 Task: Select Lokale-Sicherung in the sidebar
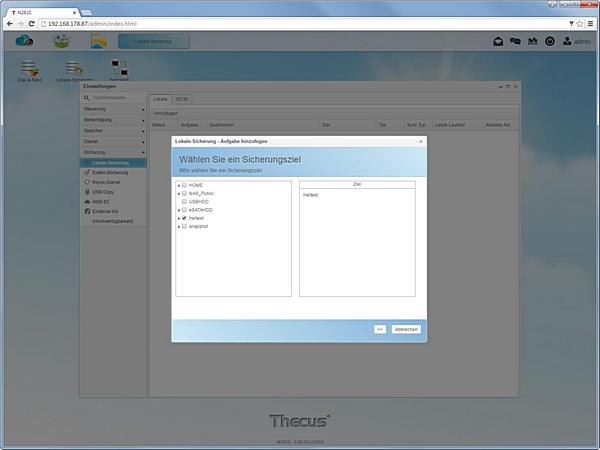(113, 163)
